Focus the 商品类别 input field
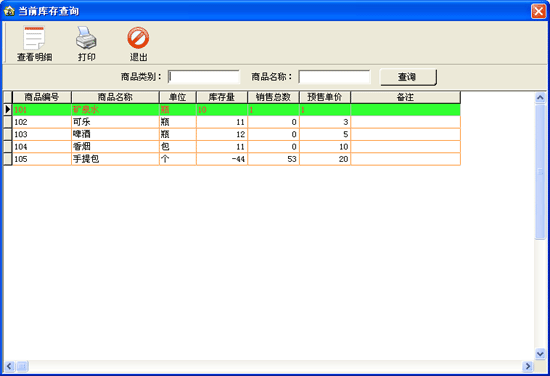The image size is (550, 376). 204,77
